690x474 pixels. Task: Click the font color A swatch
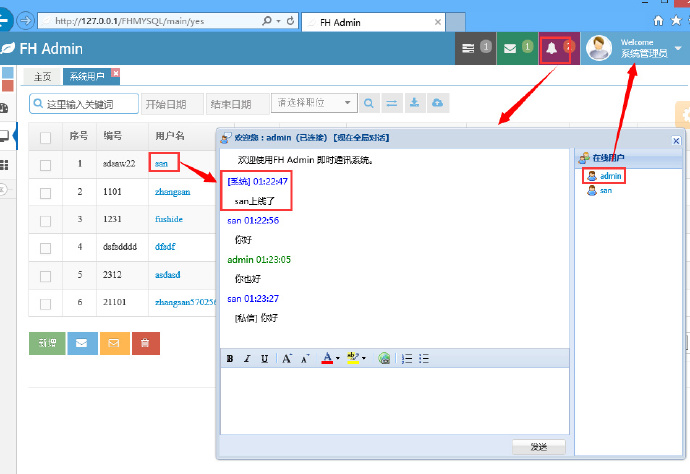[x=327, y=358]
